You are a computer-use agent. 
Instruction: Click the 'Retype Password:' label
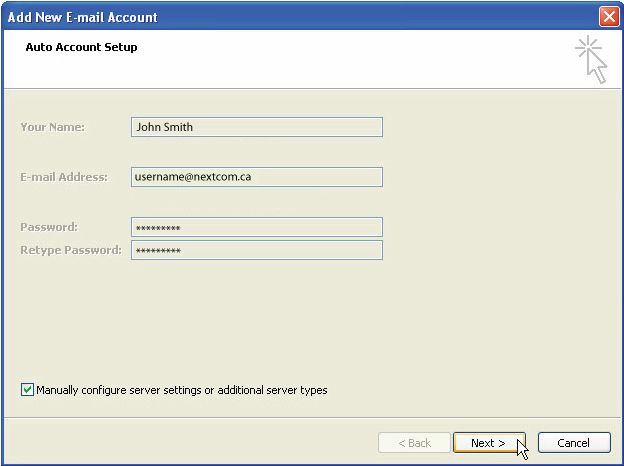(70, 250)
